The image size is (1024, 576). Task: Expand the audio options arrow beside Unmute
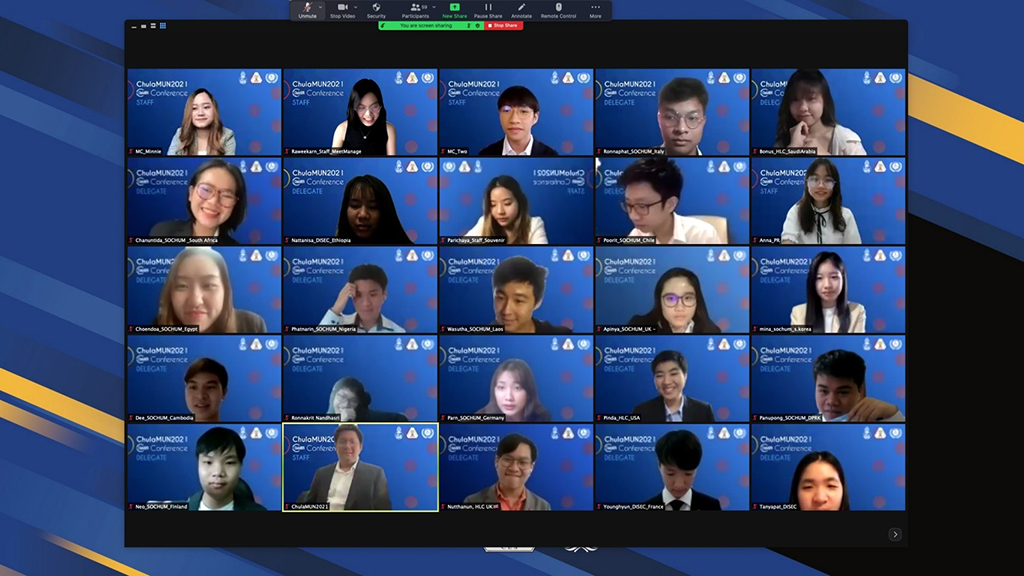[x=320, y=7]
